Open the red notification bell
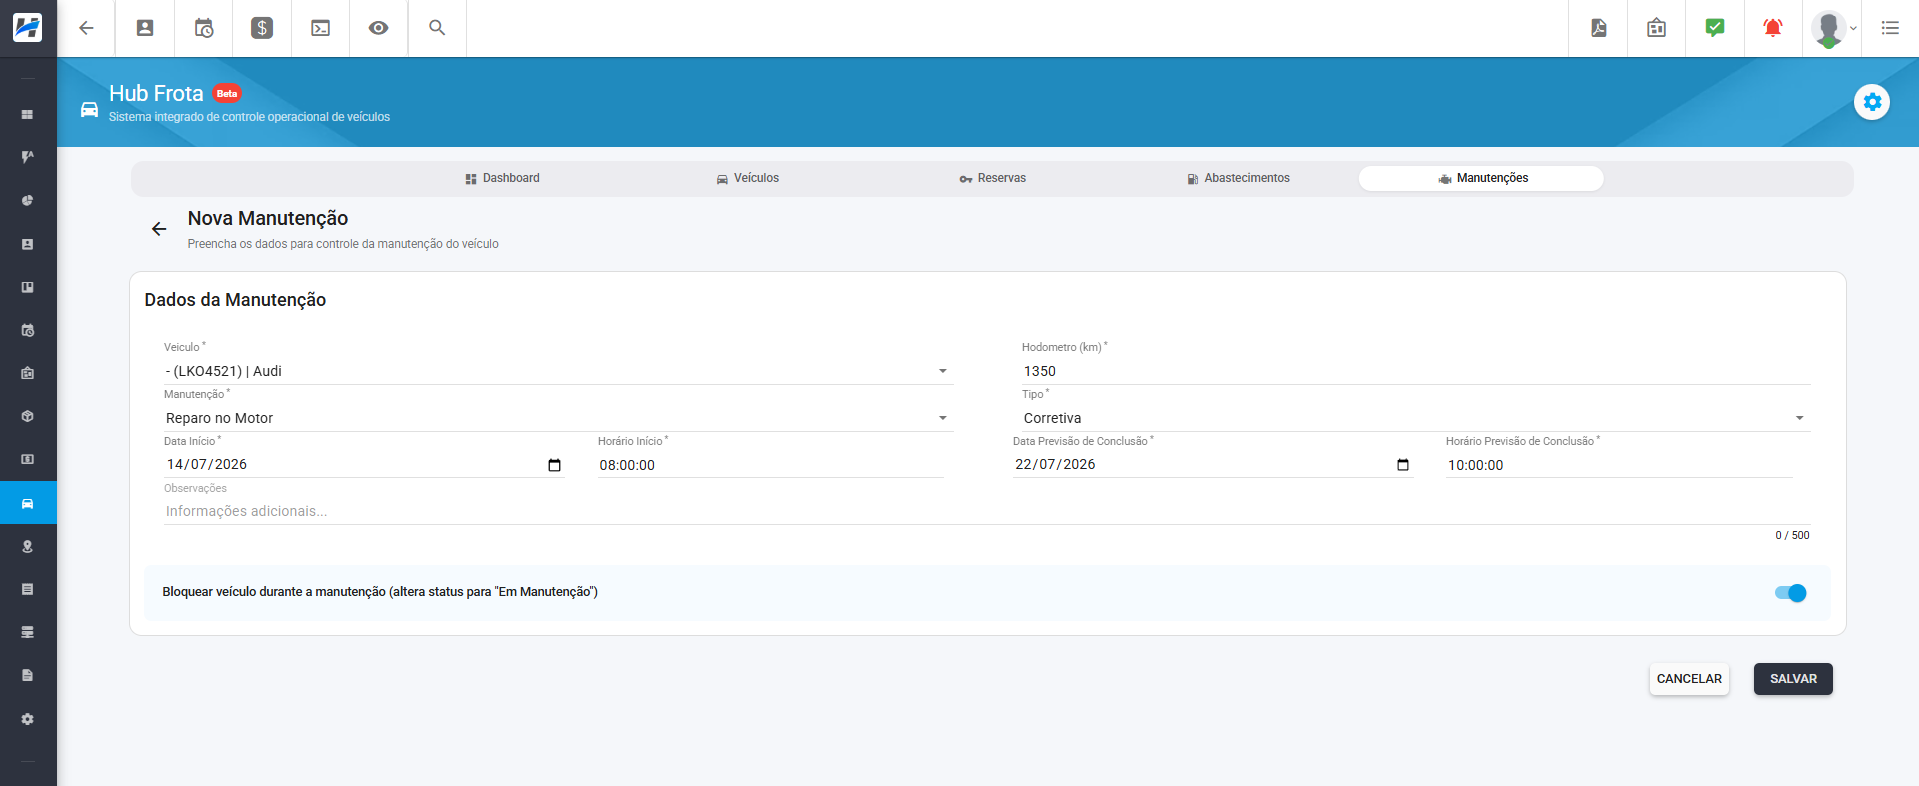 point(1772,28)
